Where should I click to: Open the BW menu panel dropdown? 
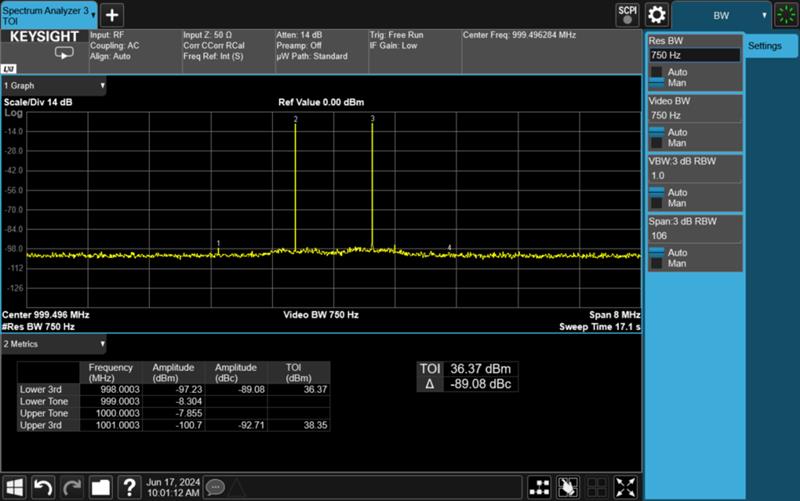coord(723,15)
